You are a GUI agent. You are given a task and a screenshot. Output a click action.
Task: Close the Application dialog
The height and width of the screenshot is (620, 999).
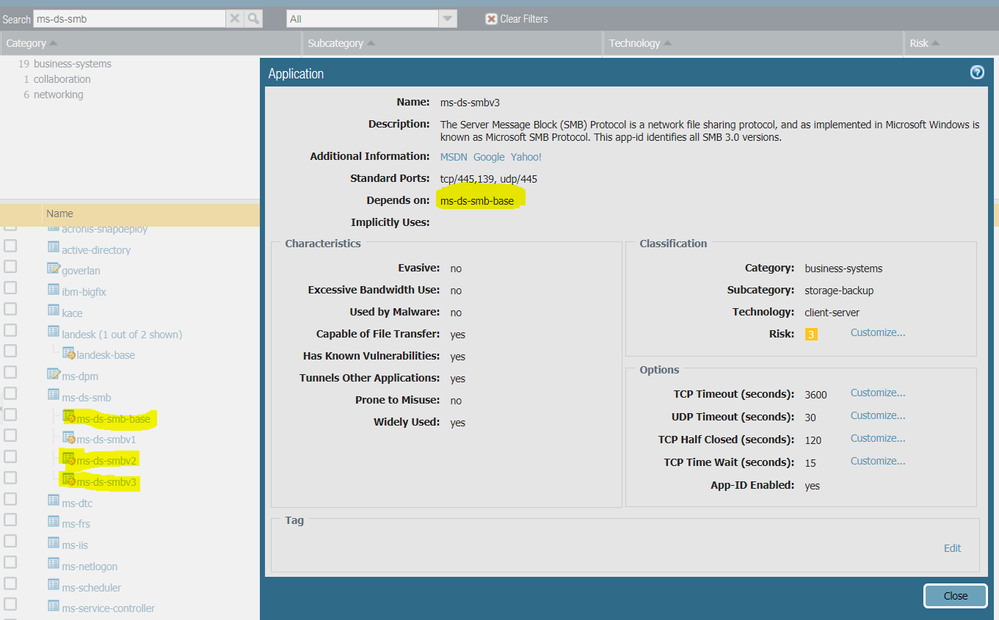pos(955,596)
